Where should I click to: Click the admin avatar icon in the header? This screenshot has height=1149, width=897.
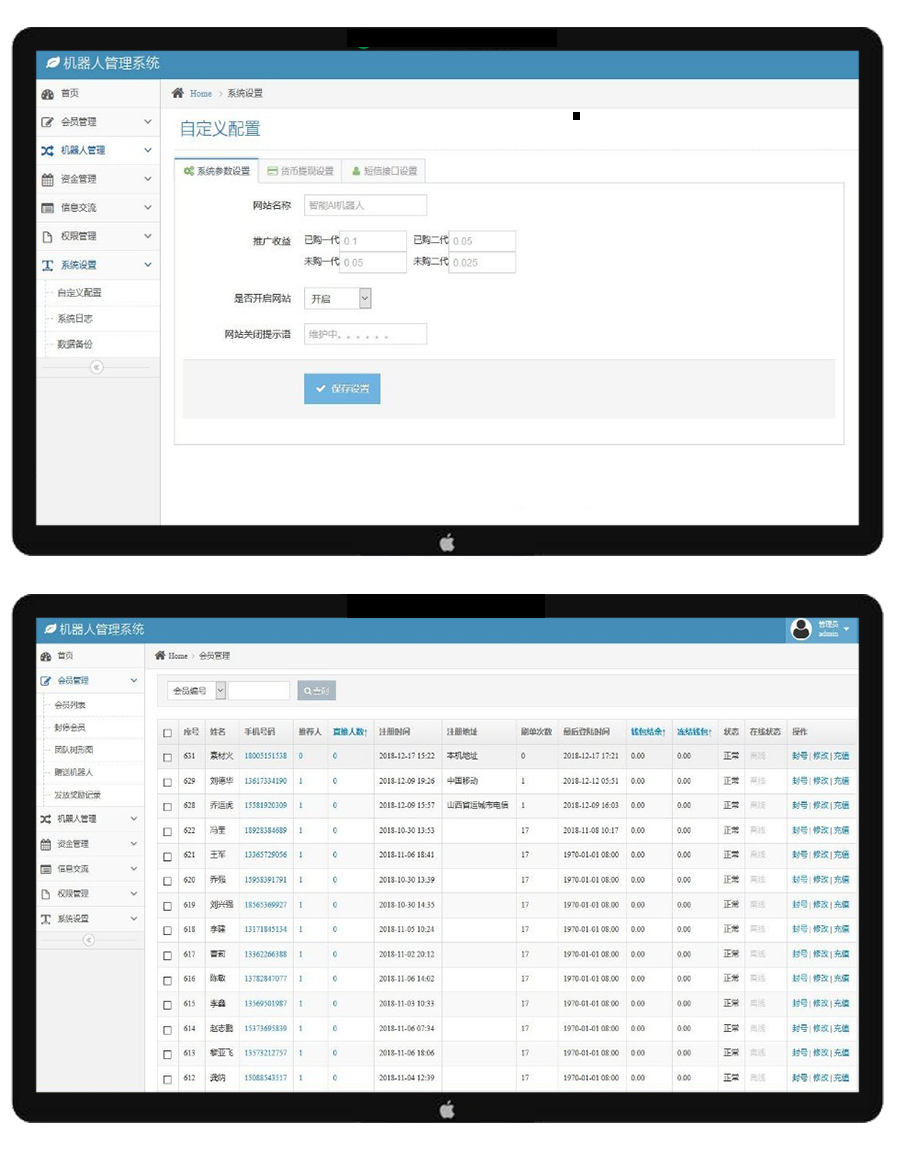tap(801, 629)
